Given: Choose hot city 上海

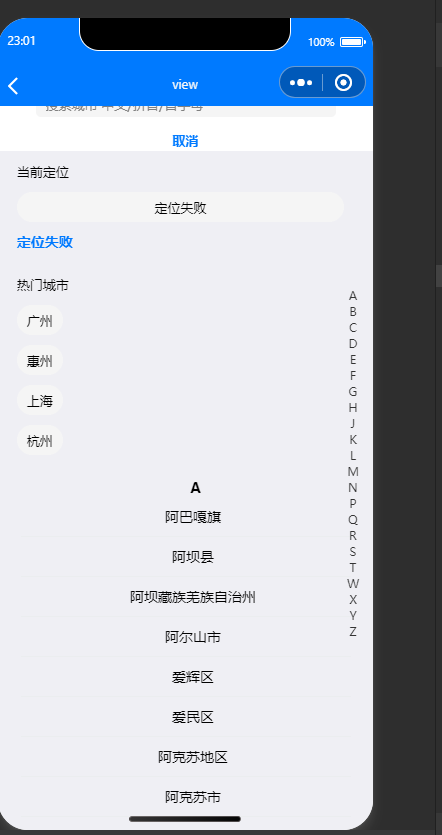Looking at the screenshot, I should 40,400.
